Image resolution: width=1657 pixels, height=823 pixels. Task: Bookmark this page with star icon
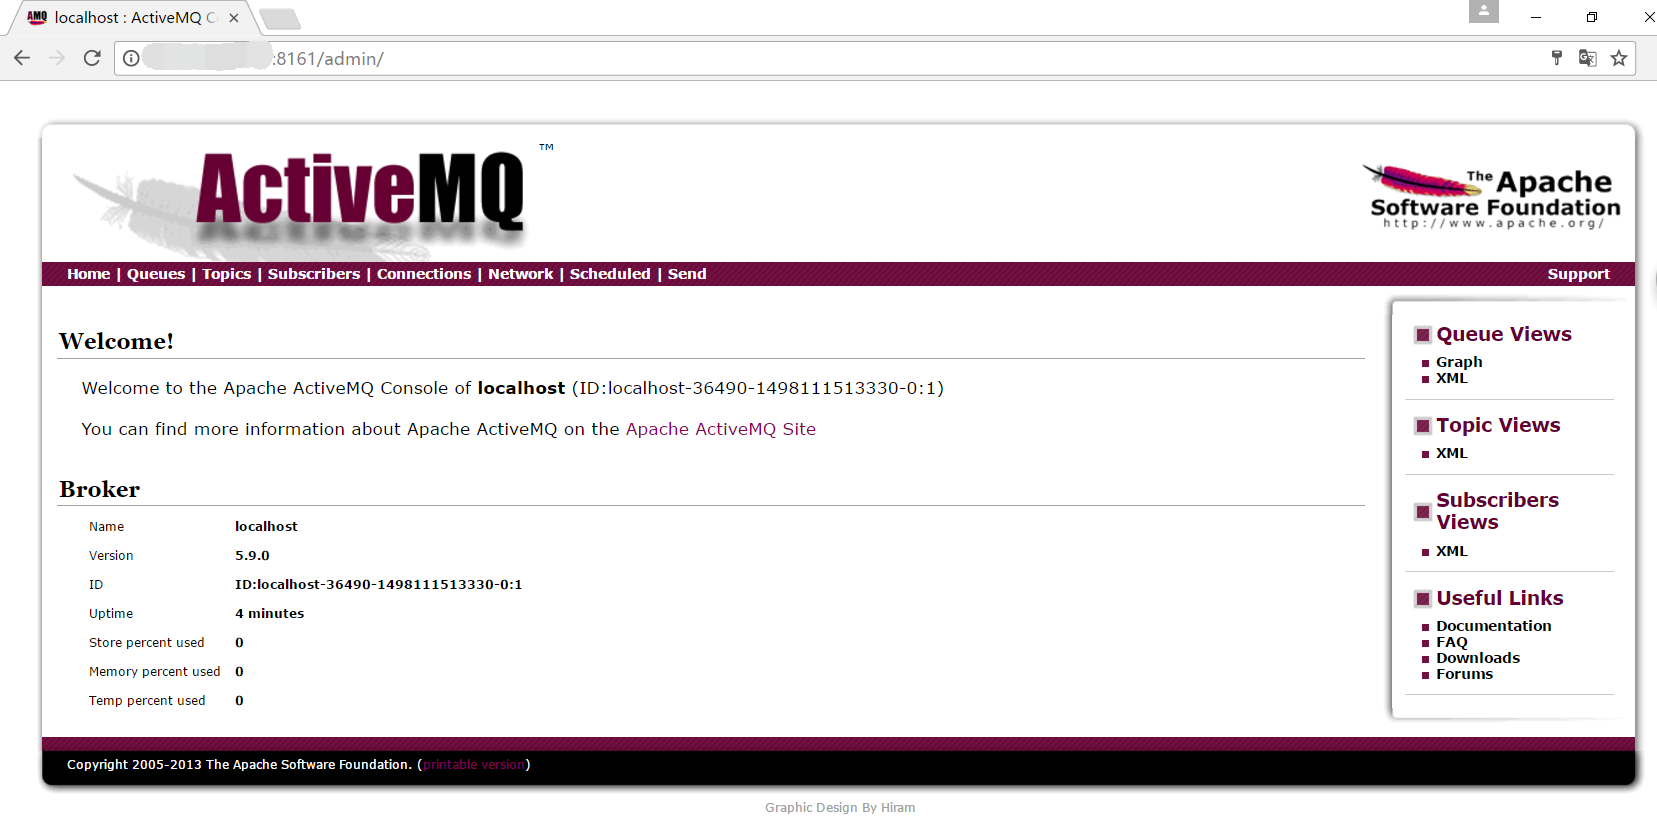[1619, 58]
